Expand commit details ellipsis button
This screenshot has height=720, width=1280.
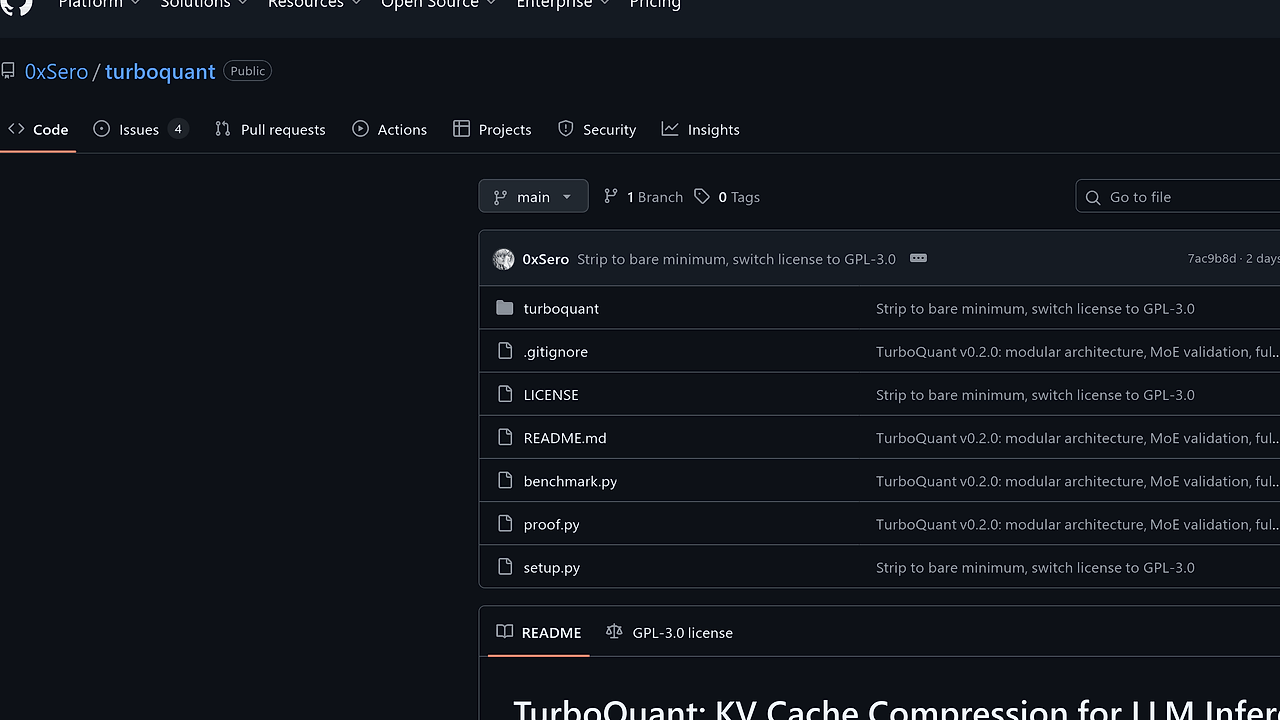click(x=918, y=258)
